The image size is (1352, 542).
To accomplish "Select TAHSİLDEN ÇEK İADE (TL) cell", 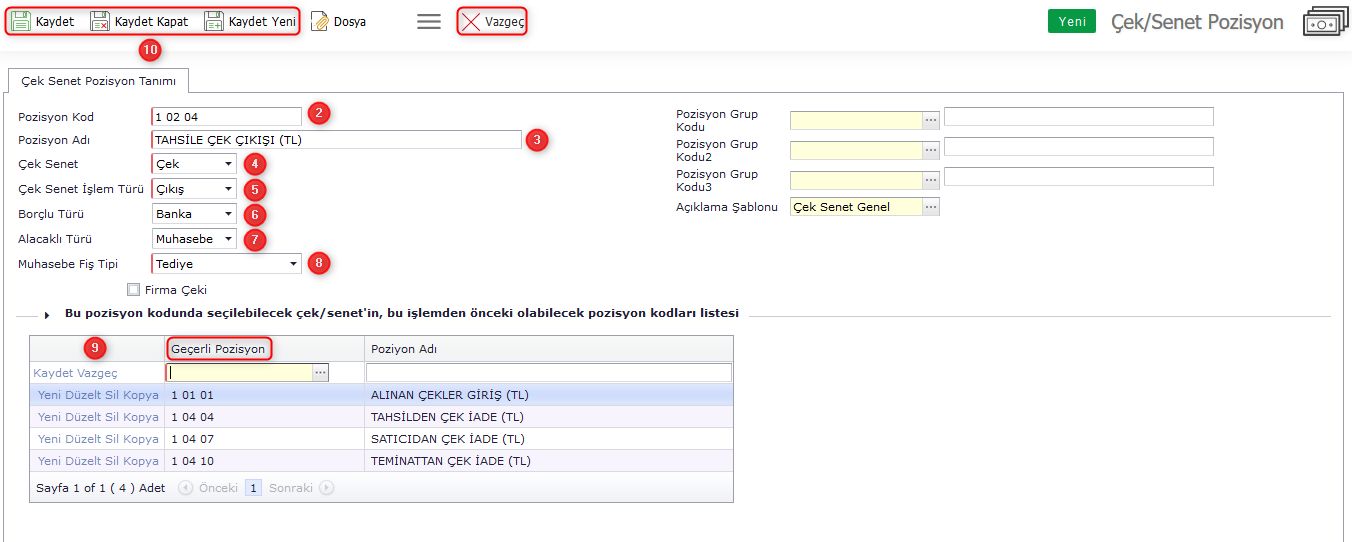I will tap(548, 417).
